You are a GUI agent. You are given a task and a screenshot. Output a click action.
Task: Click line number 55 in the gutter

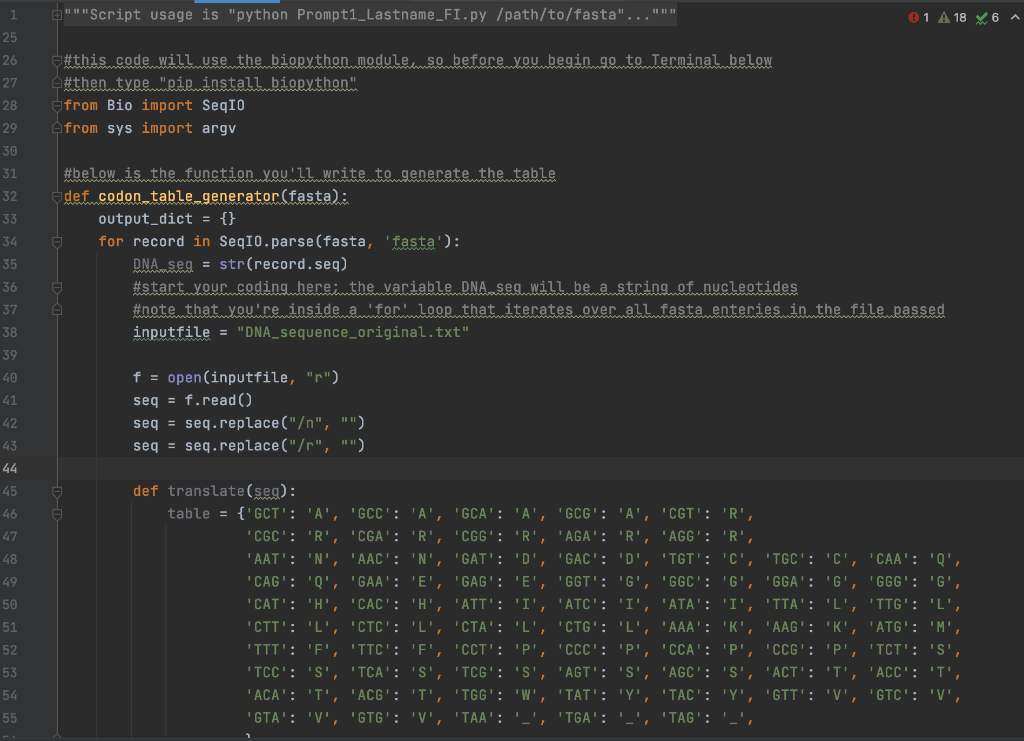(x=10, y=718)
